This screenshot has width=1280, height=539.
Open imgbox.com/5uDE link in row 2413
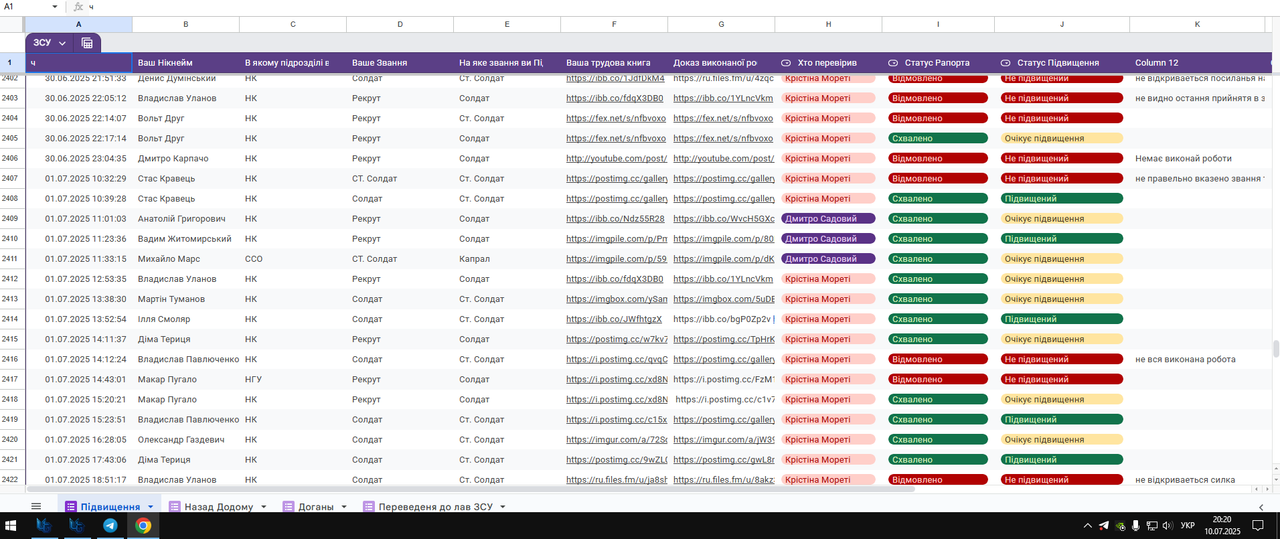coord(723,299)
